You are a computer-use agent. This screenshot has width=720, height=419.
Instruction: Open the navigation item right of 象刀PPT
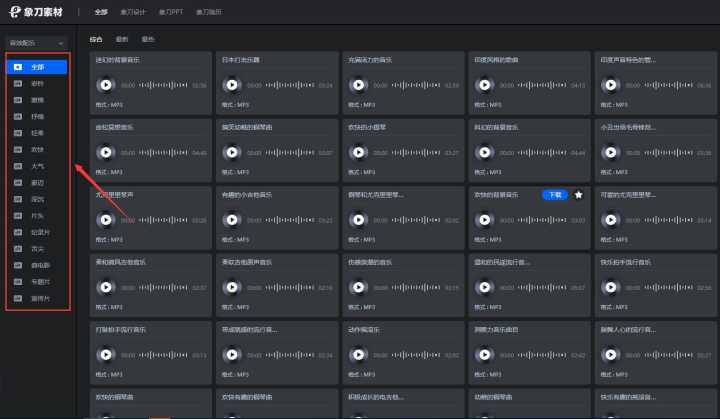point(209,12)
